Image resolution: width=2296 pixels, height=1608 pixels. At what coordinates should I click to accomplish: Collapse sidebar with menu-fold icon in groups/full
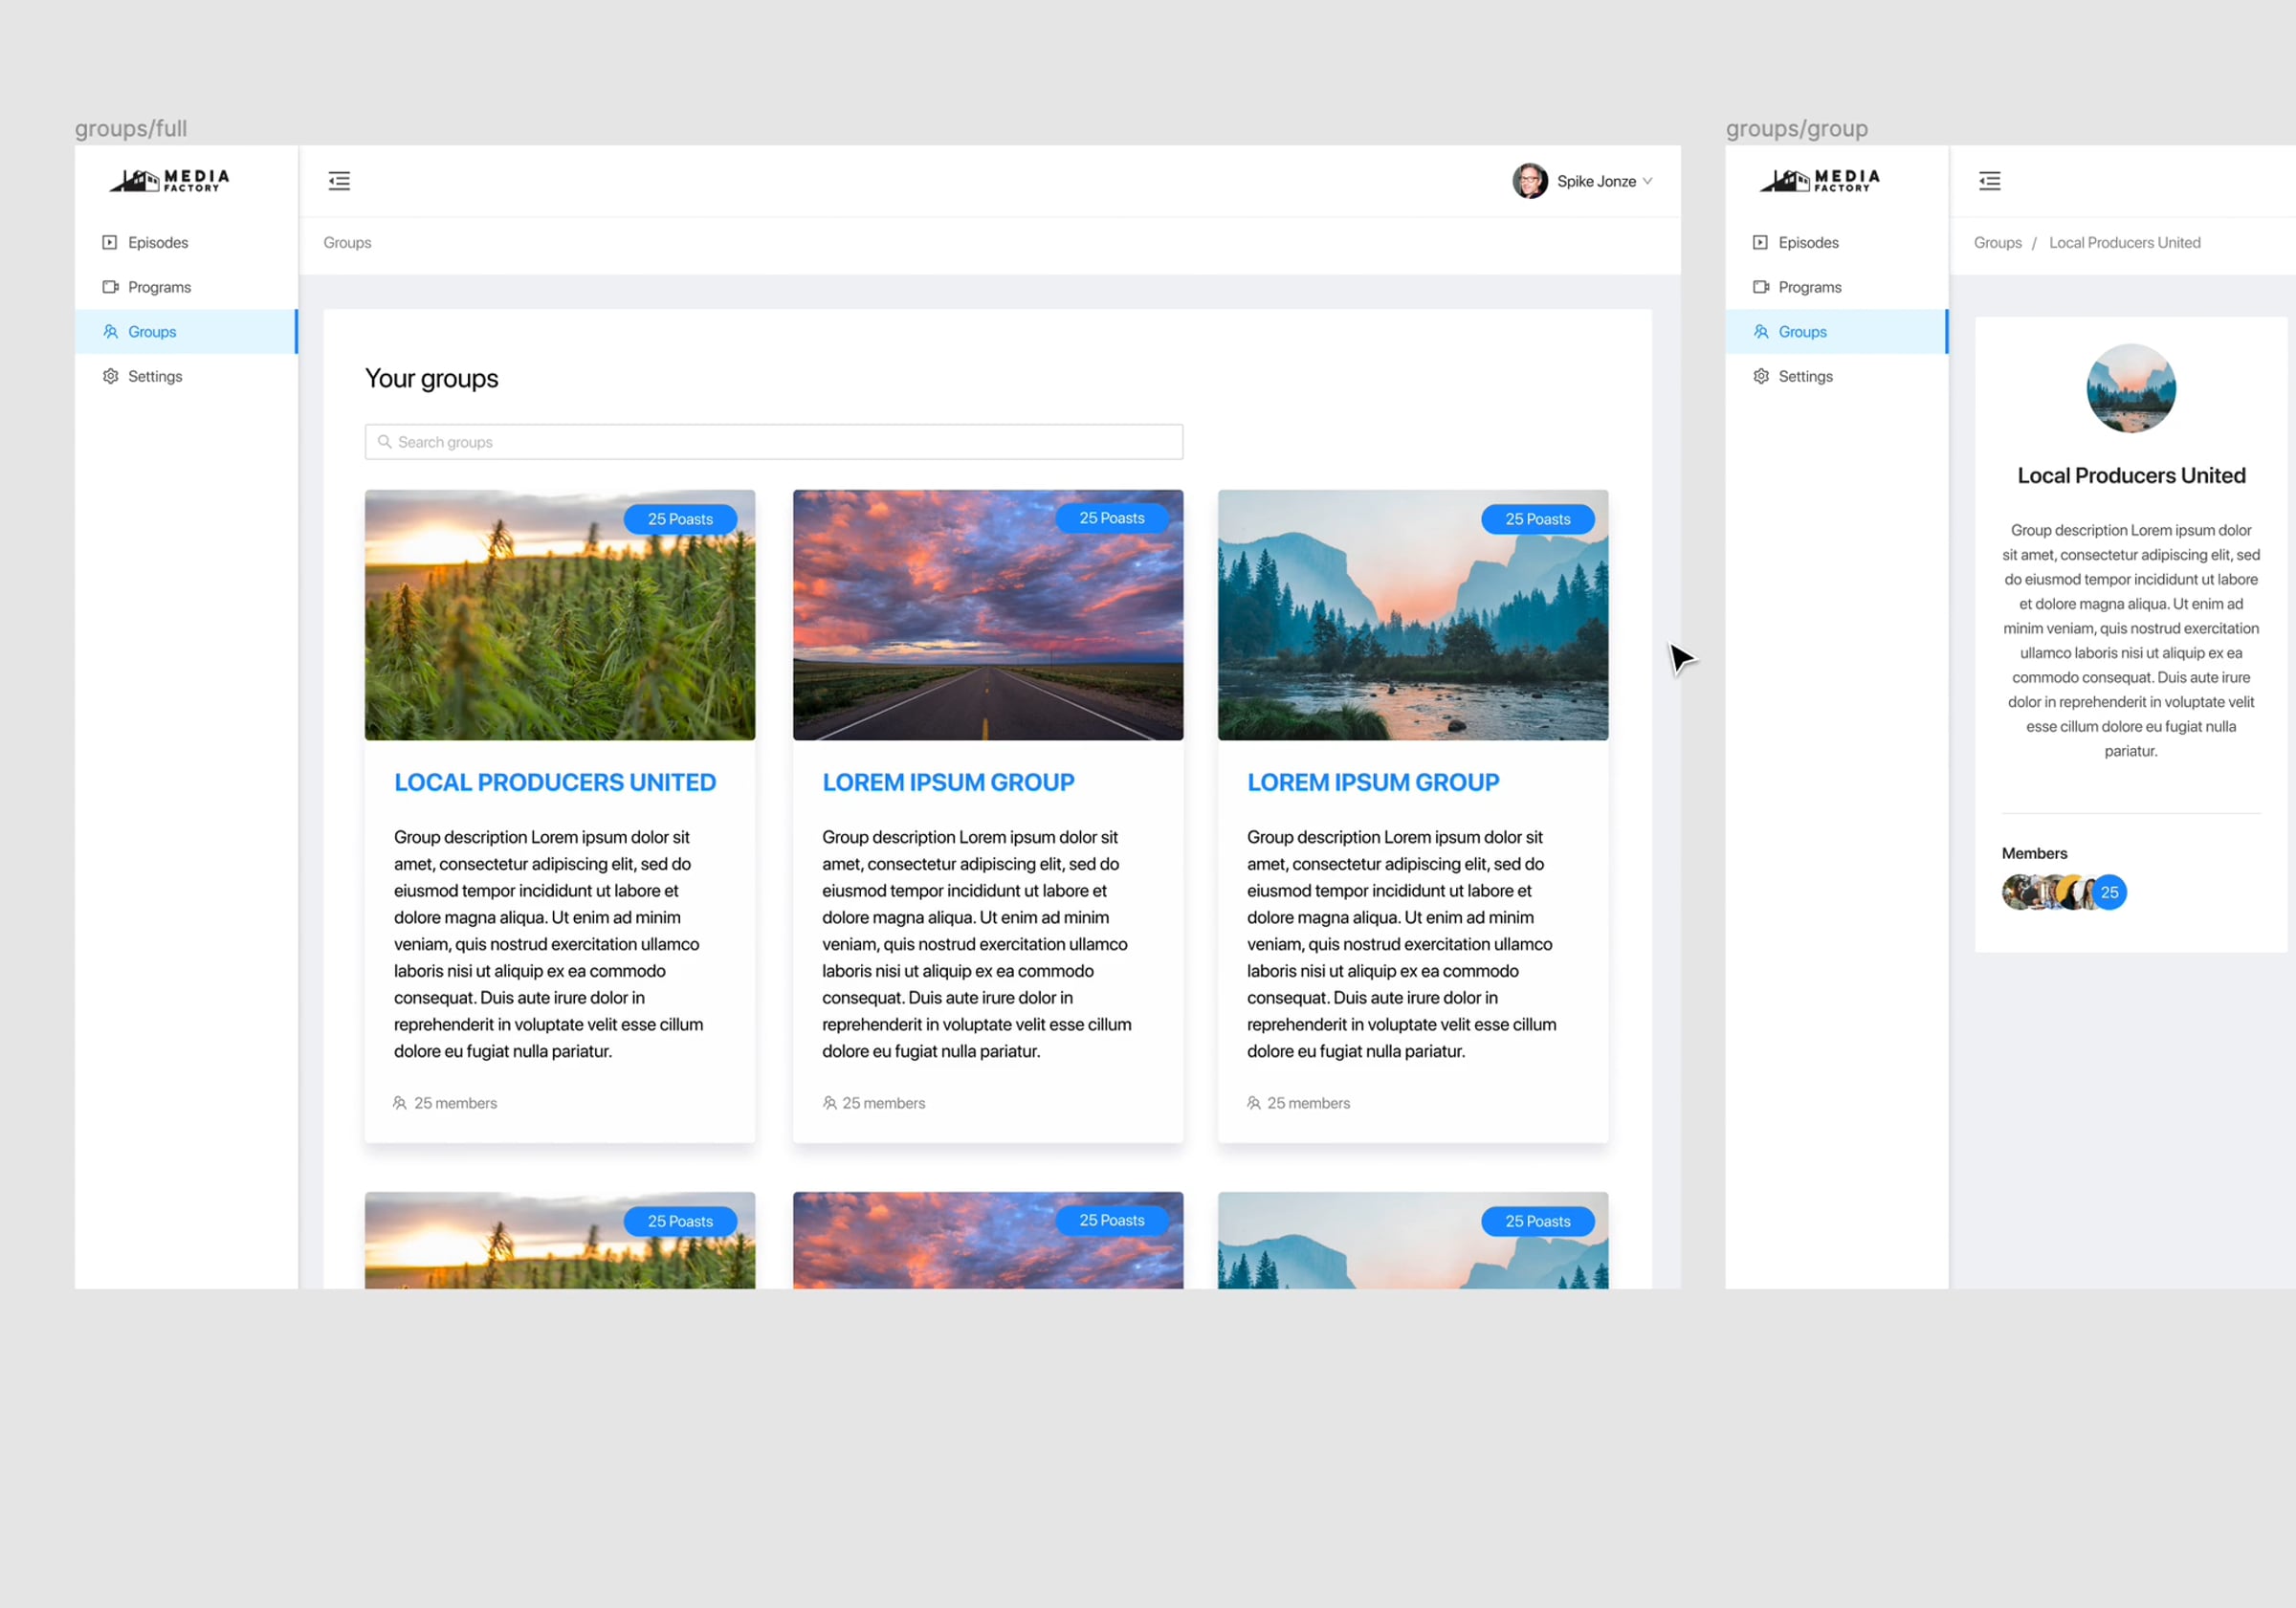[x=339, y=181]
